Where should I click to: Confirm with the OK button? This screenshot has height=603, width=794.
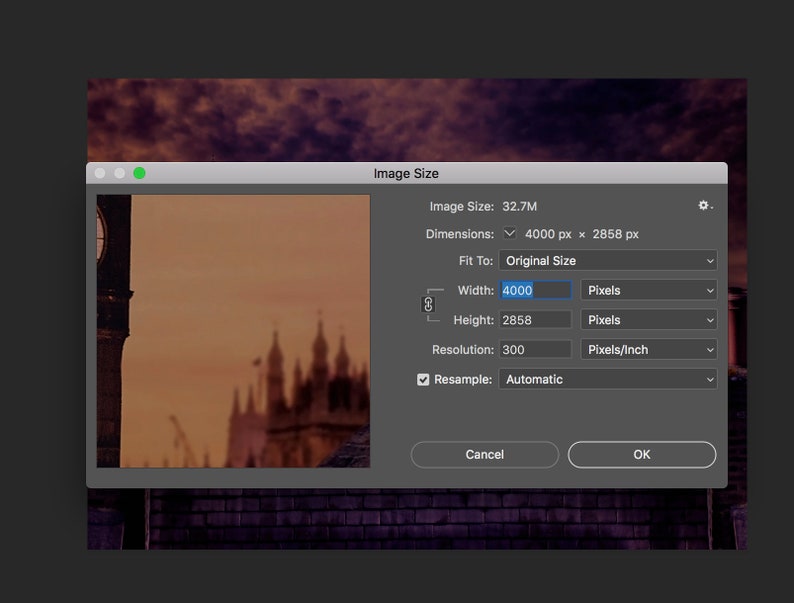[x=642, y=455]
